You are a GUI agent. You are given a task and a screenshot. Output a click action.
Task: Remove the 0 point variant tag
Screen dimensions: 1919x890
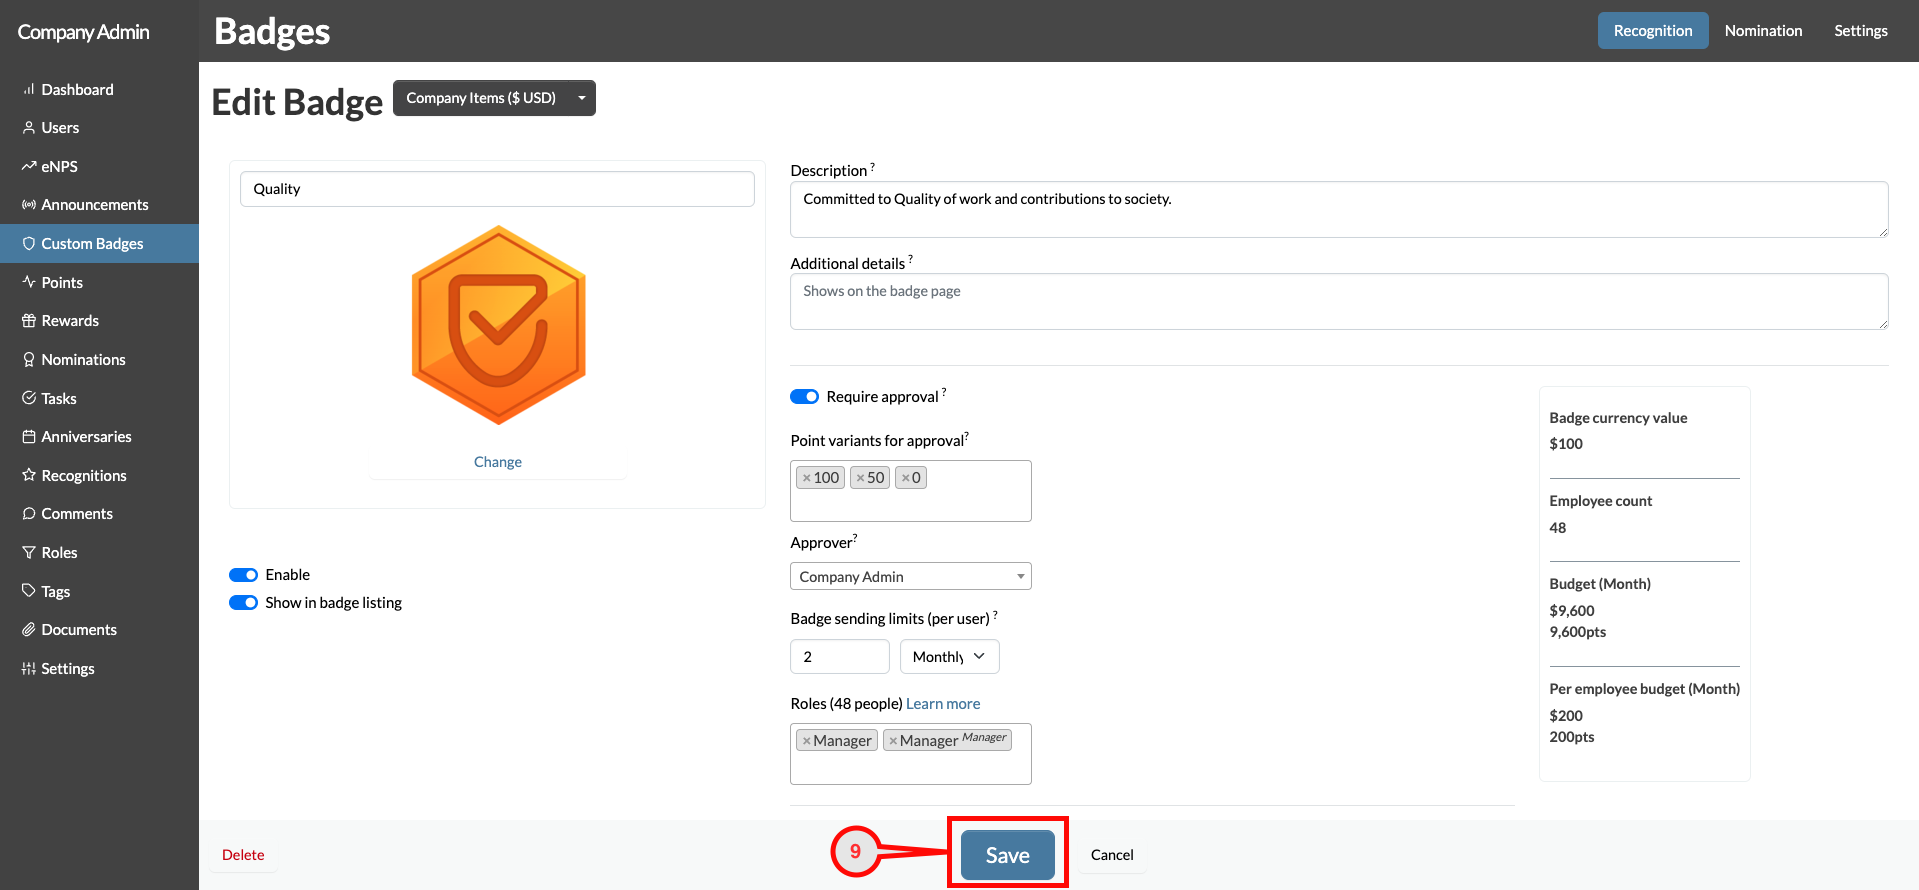906,478
